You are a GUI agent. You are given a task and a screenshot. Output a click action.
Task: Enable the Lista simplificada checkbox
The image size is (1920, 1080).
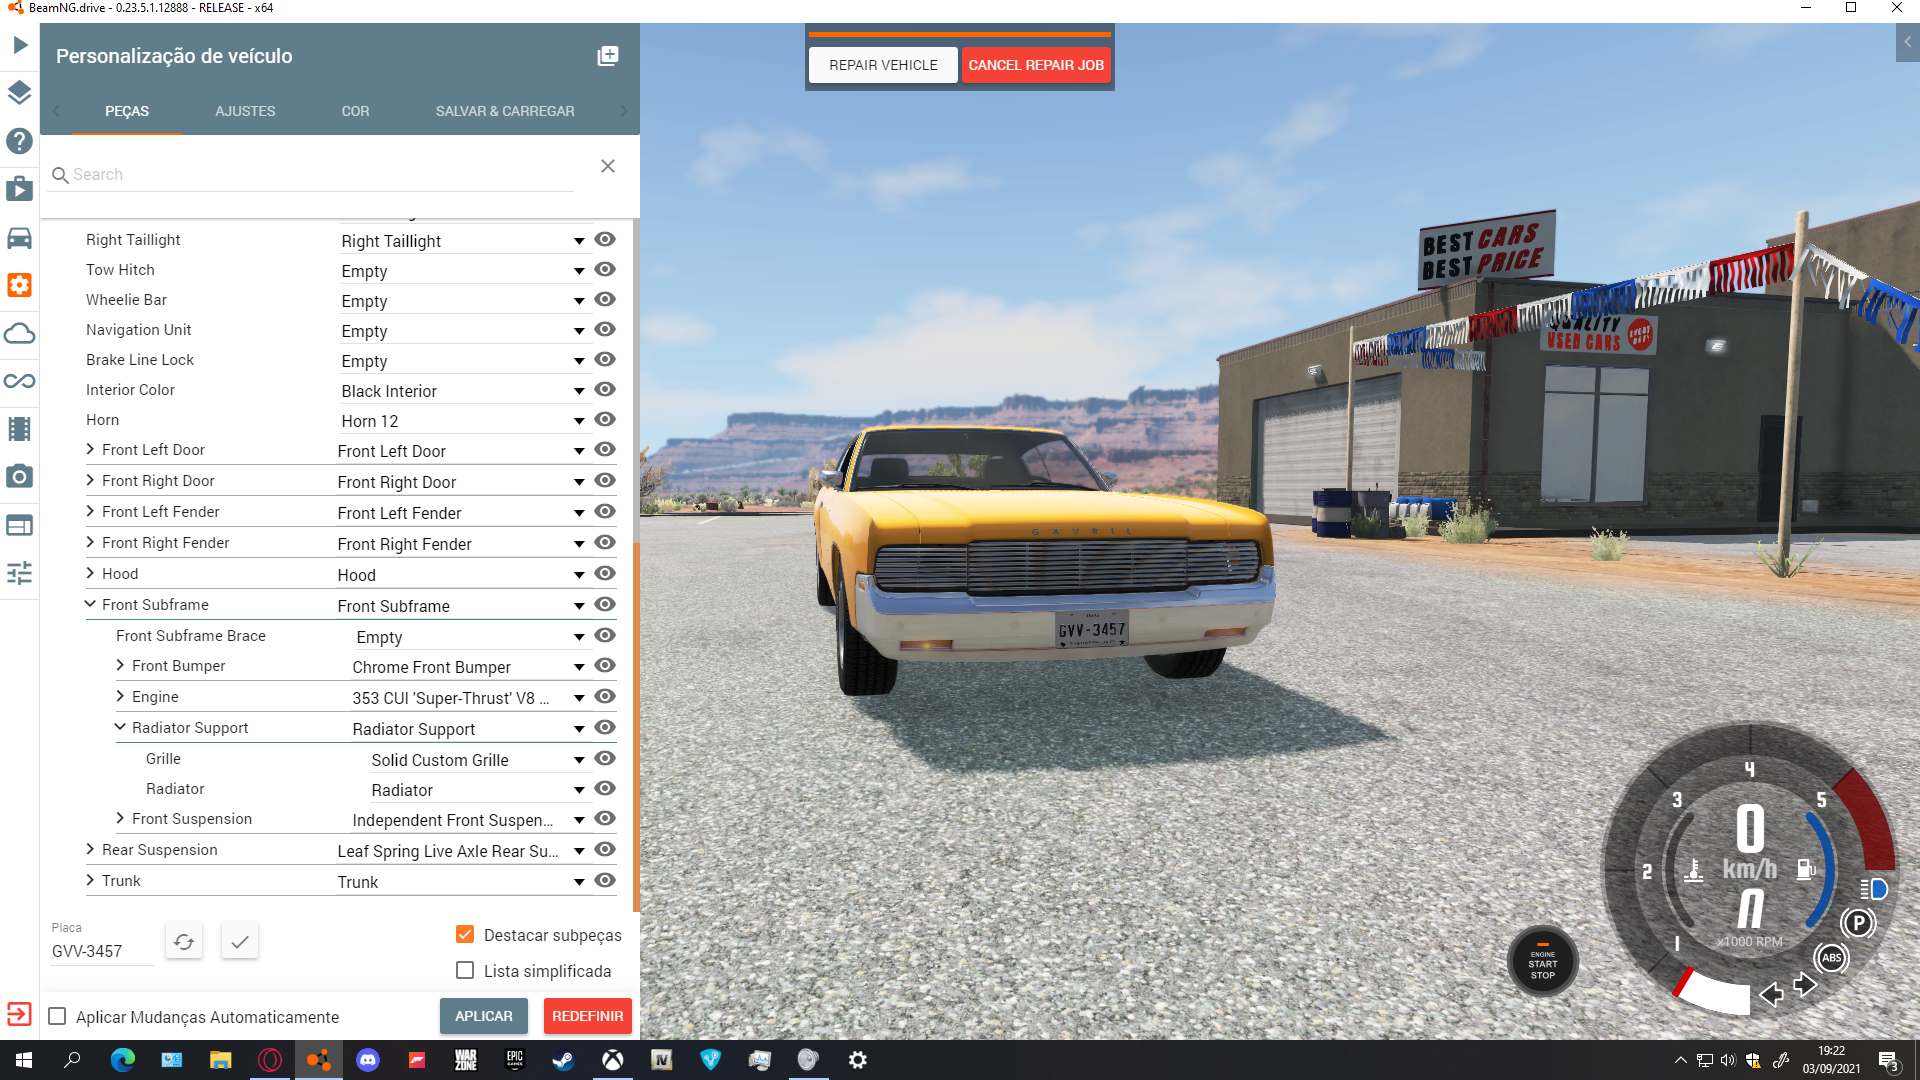click(465, 971)
